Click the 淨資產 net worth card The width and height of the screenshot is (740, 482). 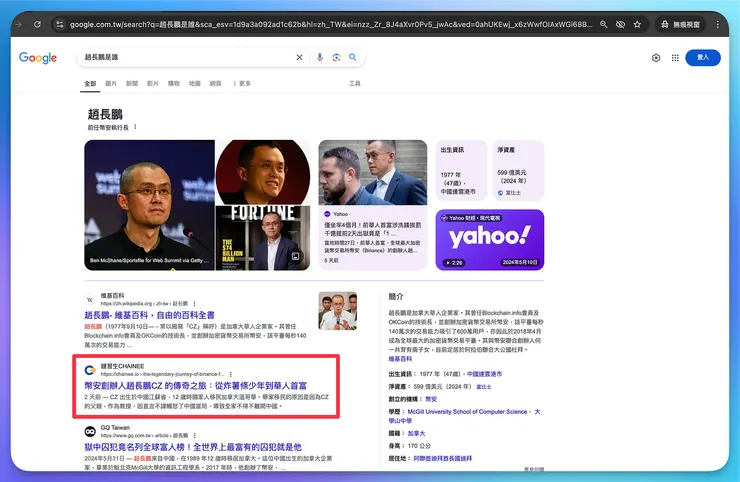[518, 170]
